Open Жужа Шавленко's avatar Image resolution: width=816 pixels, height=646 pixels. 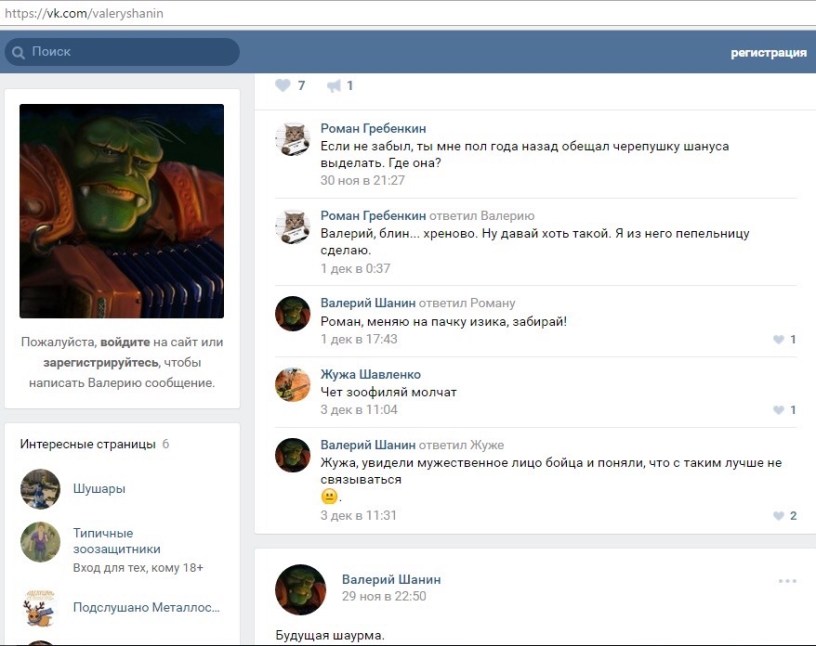coord(292,384)
